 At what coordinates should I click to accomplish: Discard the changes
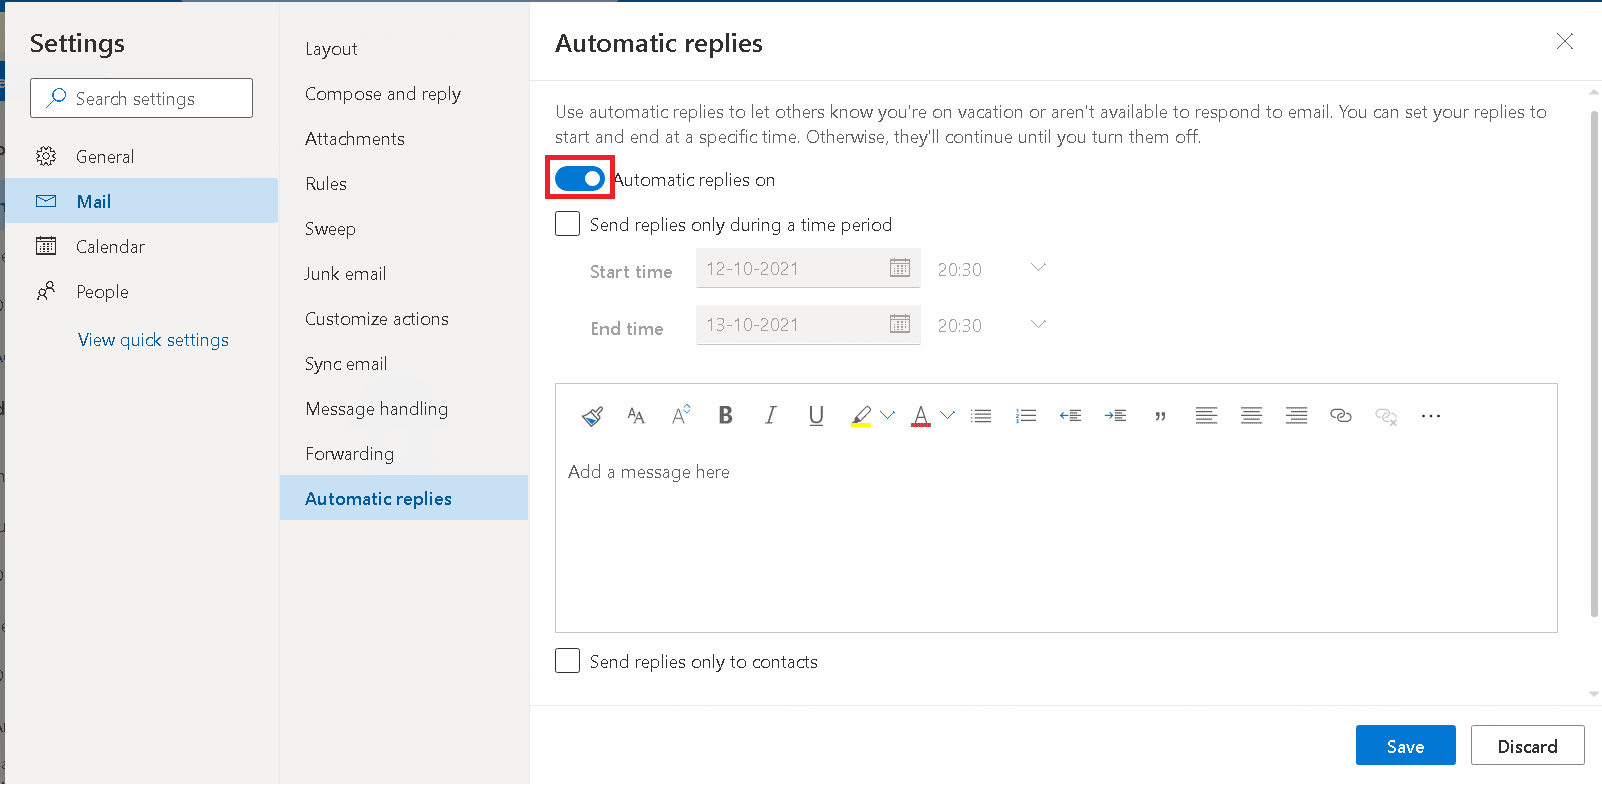[x=1527, y=746]
